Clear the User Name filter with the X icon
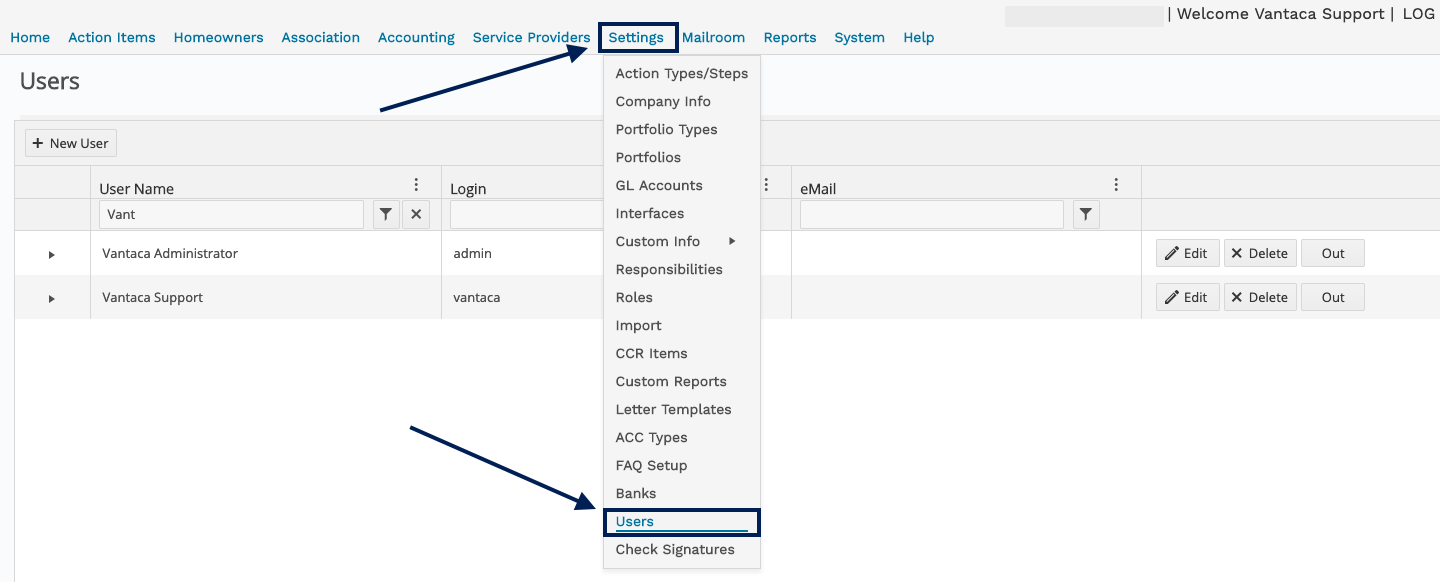 [x=416, y=214]
